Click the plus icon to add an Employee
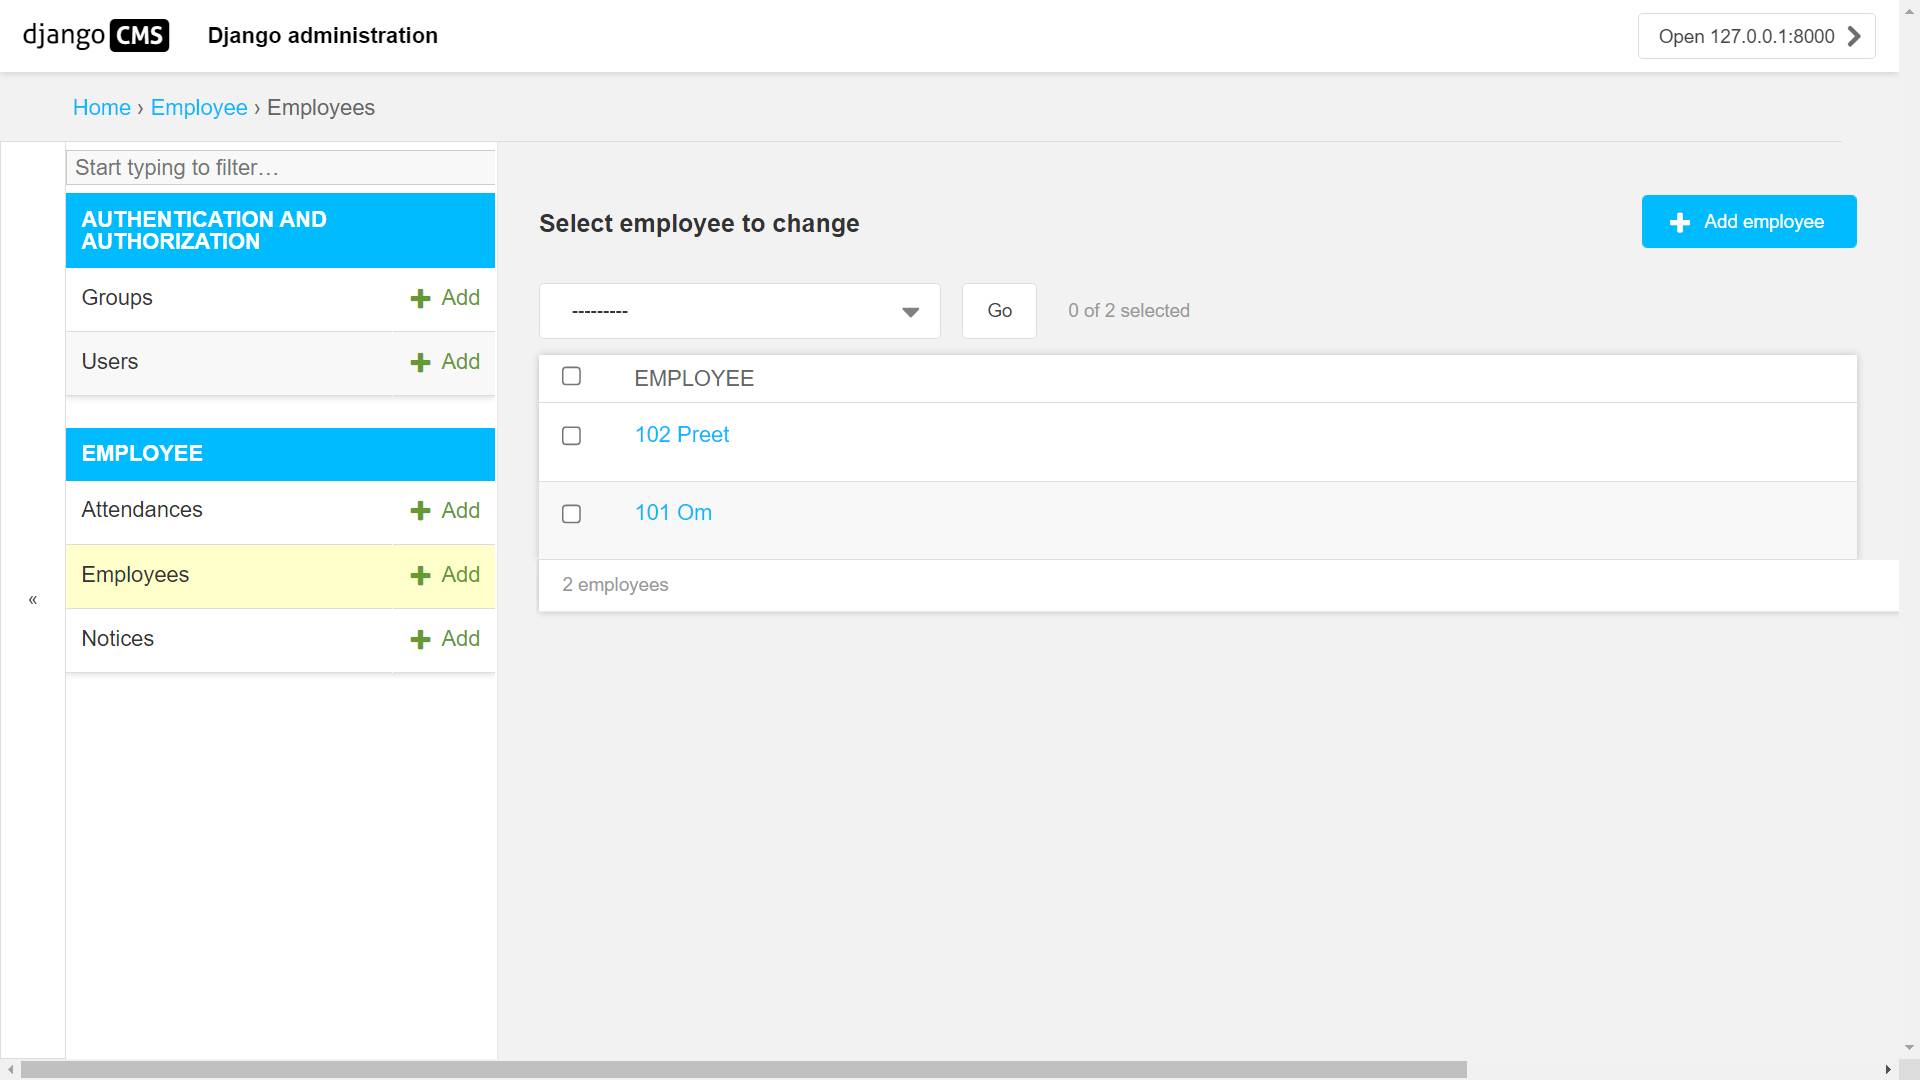Screen dimensions: 1920x1080 420,575
